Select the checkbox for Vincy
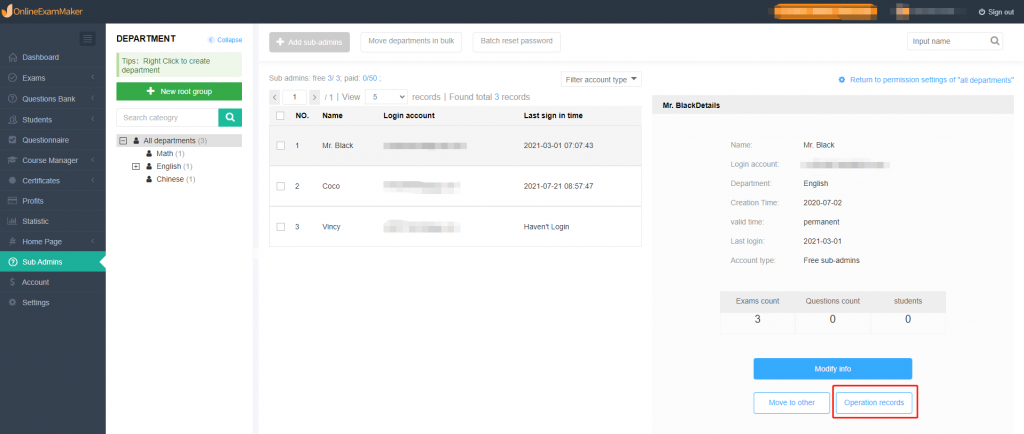1024x434 pixels. tap(280, 227)
